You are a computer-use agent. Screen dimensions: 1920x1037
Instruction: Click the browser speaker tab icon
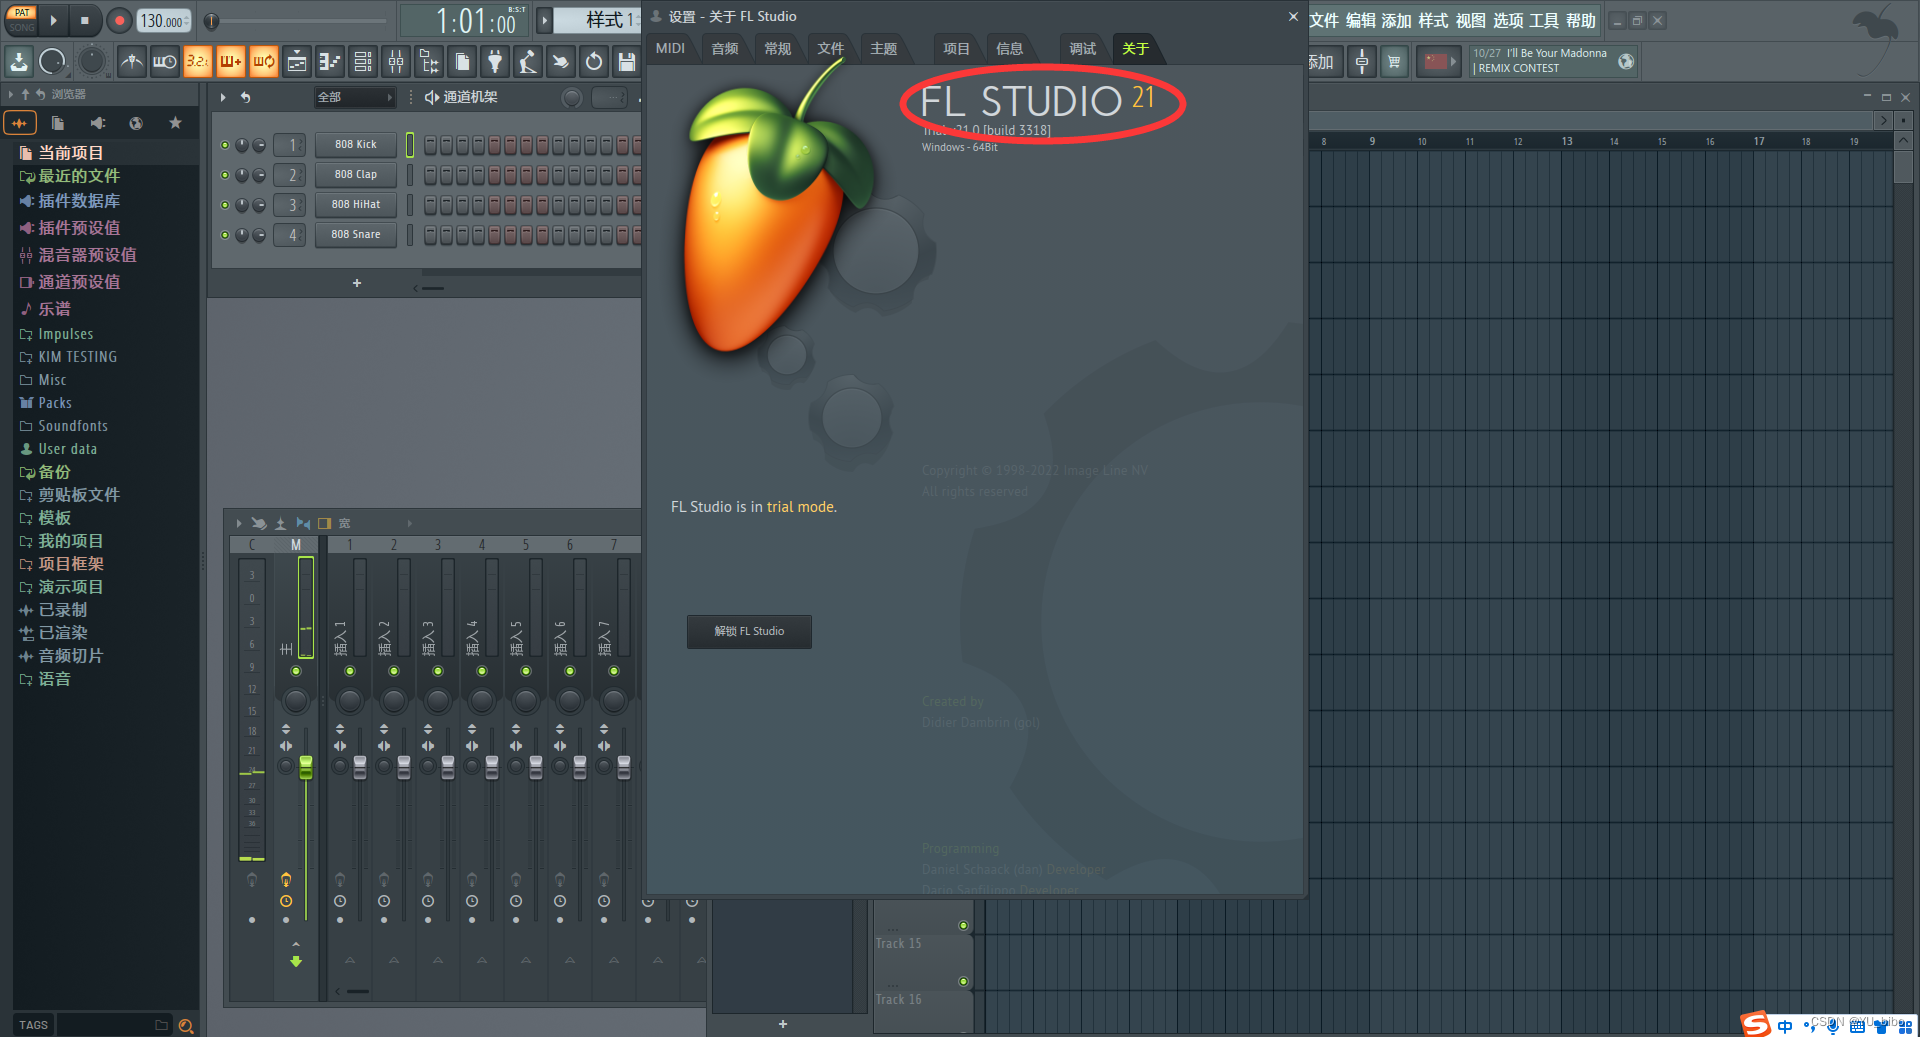coord(97,123)
